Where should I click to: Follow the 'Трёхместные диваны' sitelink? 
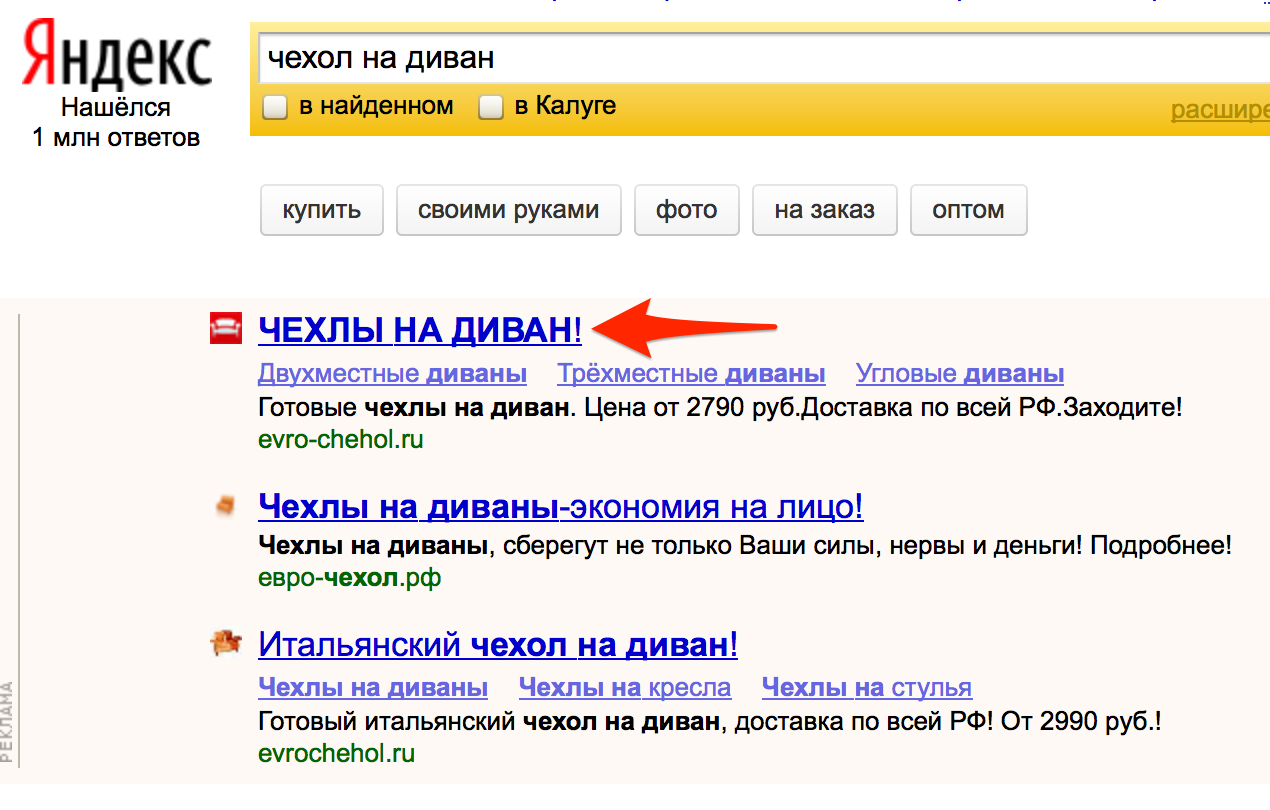click(691, 374)
